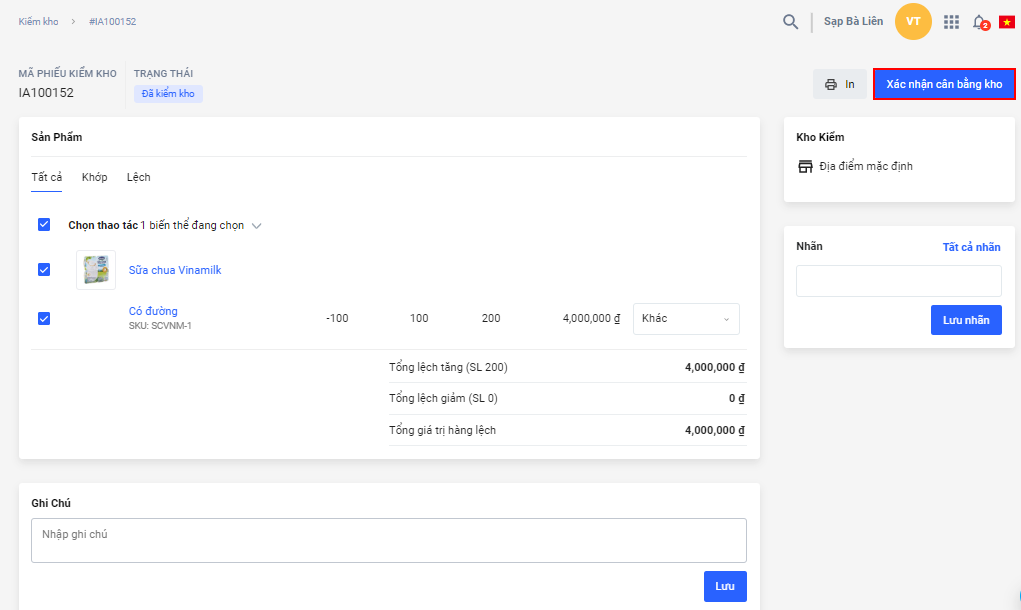
Task: Open the notifications bell
Action: click(979, 22)
